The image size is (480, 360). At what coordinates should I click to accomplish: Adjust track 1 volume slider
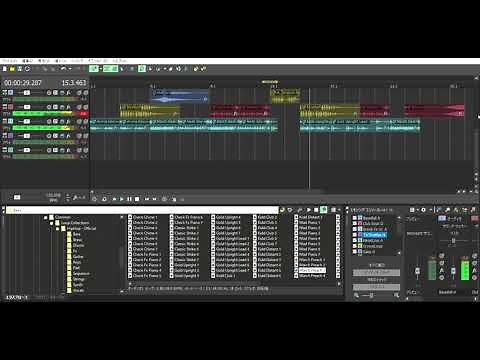point(27,93)
